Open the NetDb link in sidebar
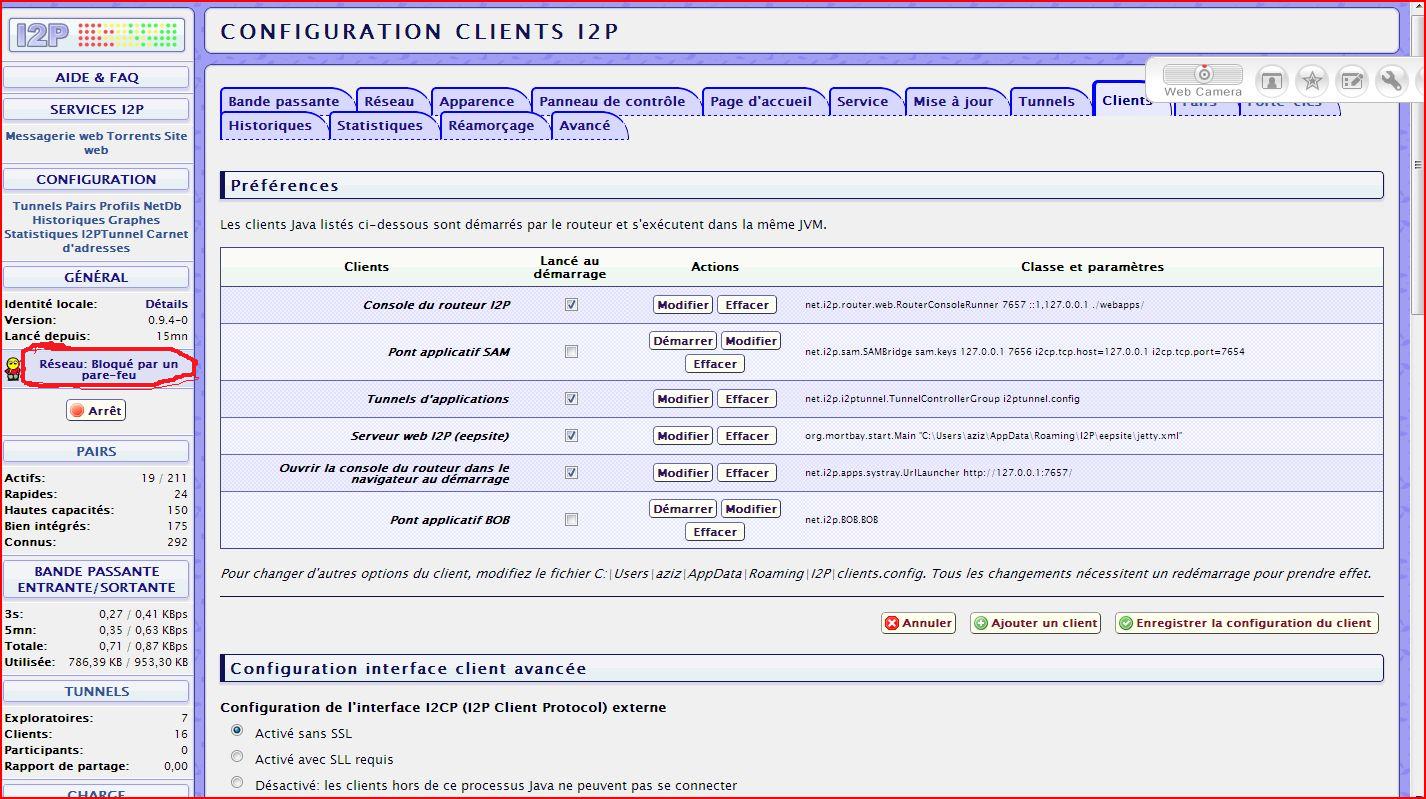The height and width of the screenshot is (799, 1426). (x=162, y=206)
